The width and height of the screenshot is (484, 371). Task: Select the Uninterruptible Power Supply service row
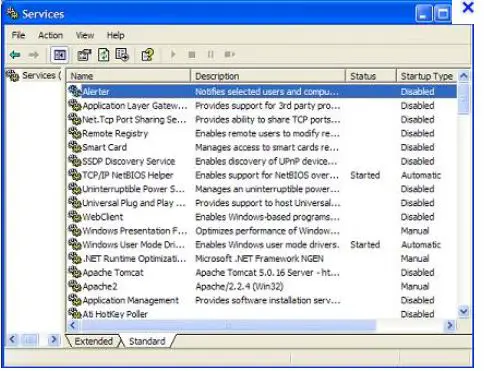pyautogui.click(x=262, y=189)
